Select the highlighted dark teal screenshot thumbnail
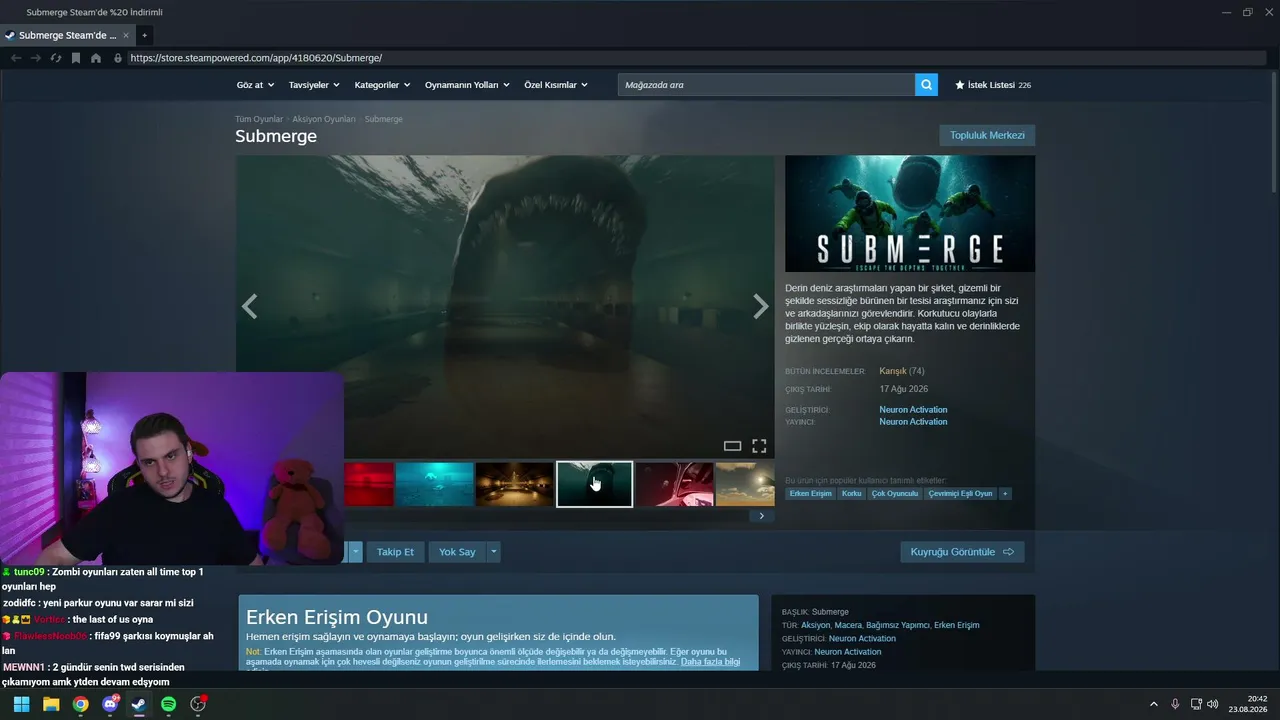Viewport: 1280px width, 720px height. (595, 484)
